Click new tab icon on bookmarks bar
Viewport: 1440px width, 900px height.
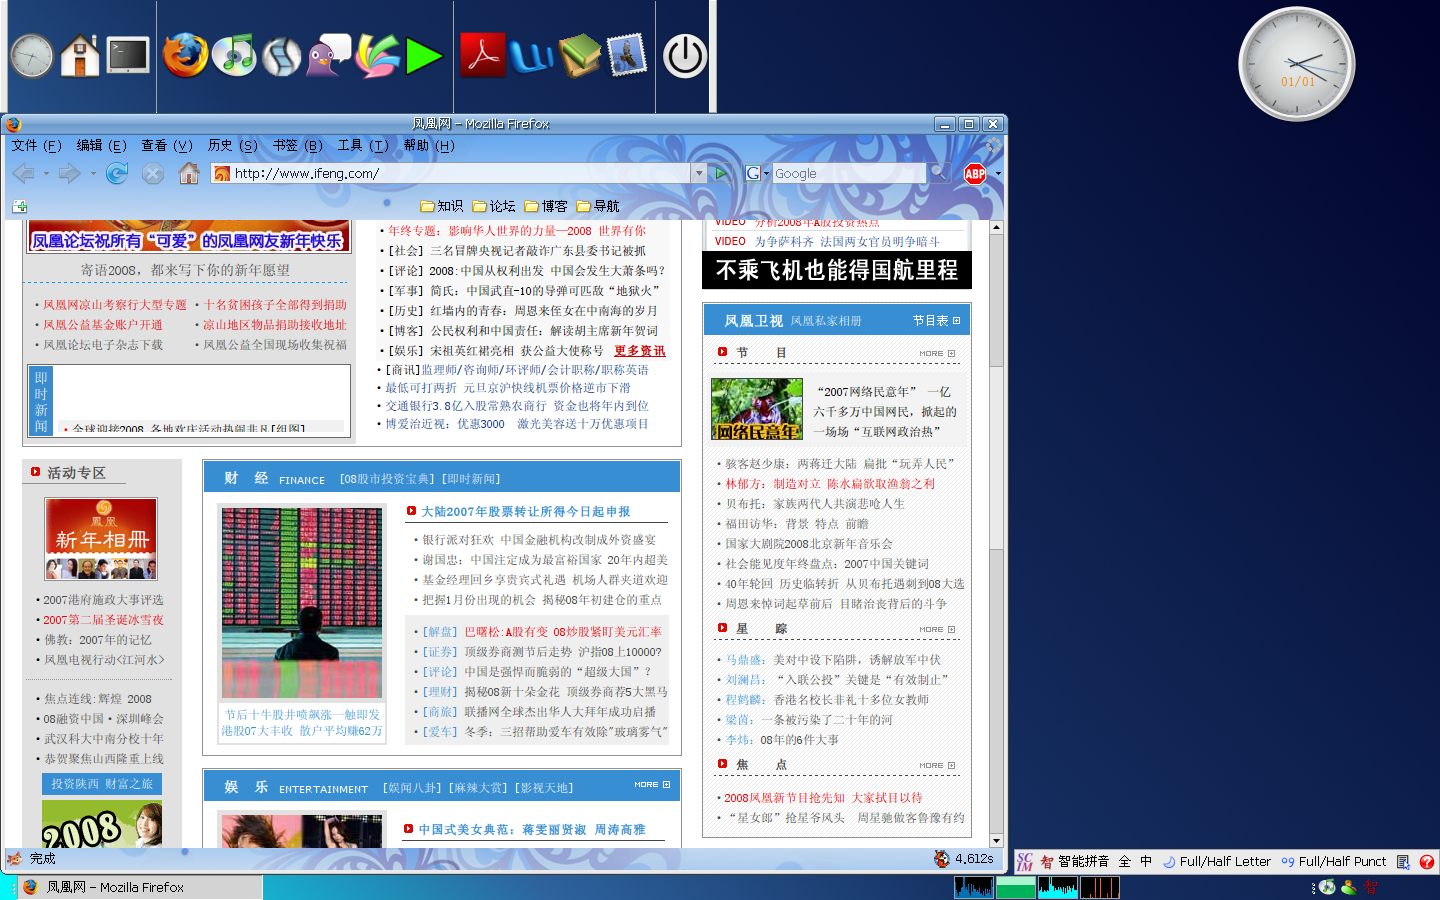[20, 206]
